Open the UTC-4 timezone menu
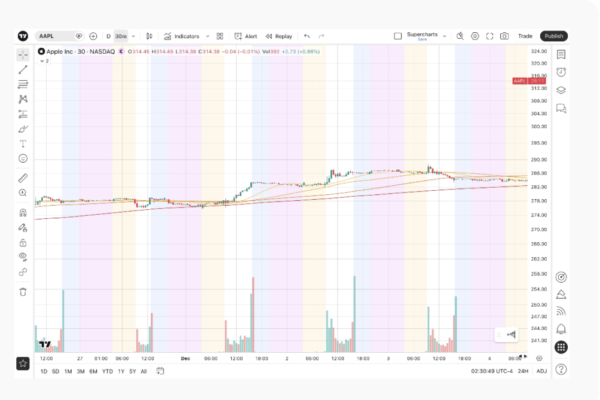This screenshot has width=600, height=400. point(492,371)
